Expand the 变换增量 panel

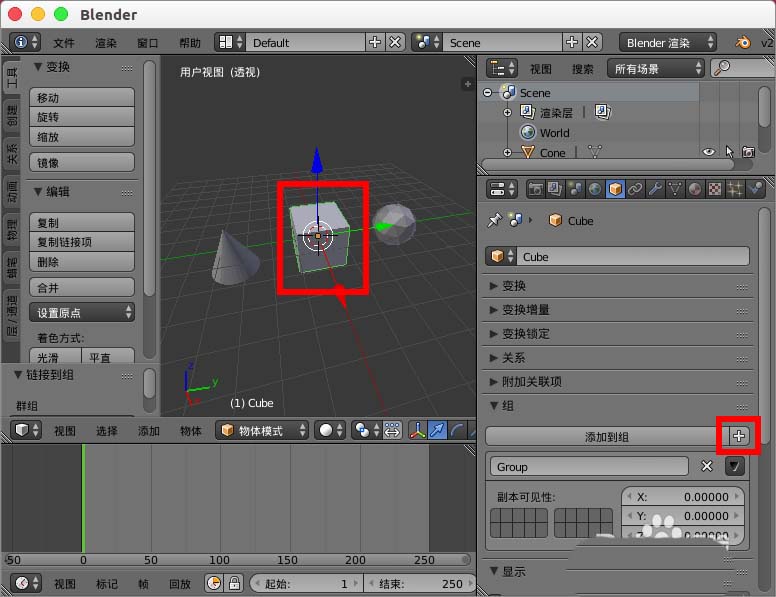pyautogui.click(x=526, y=310)
